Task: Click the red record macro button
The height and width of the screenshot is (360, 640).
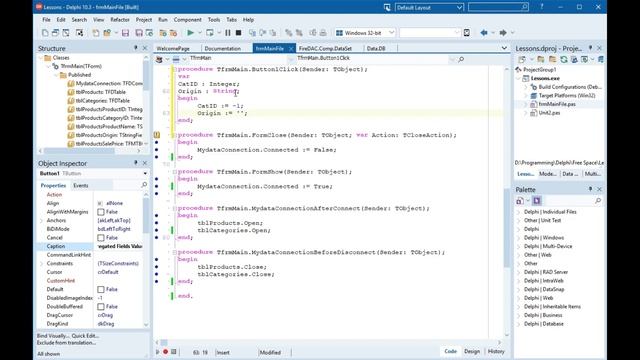Action: (x=165, y=351)
